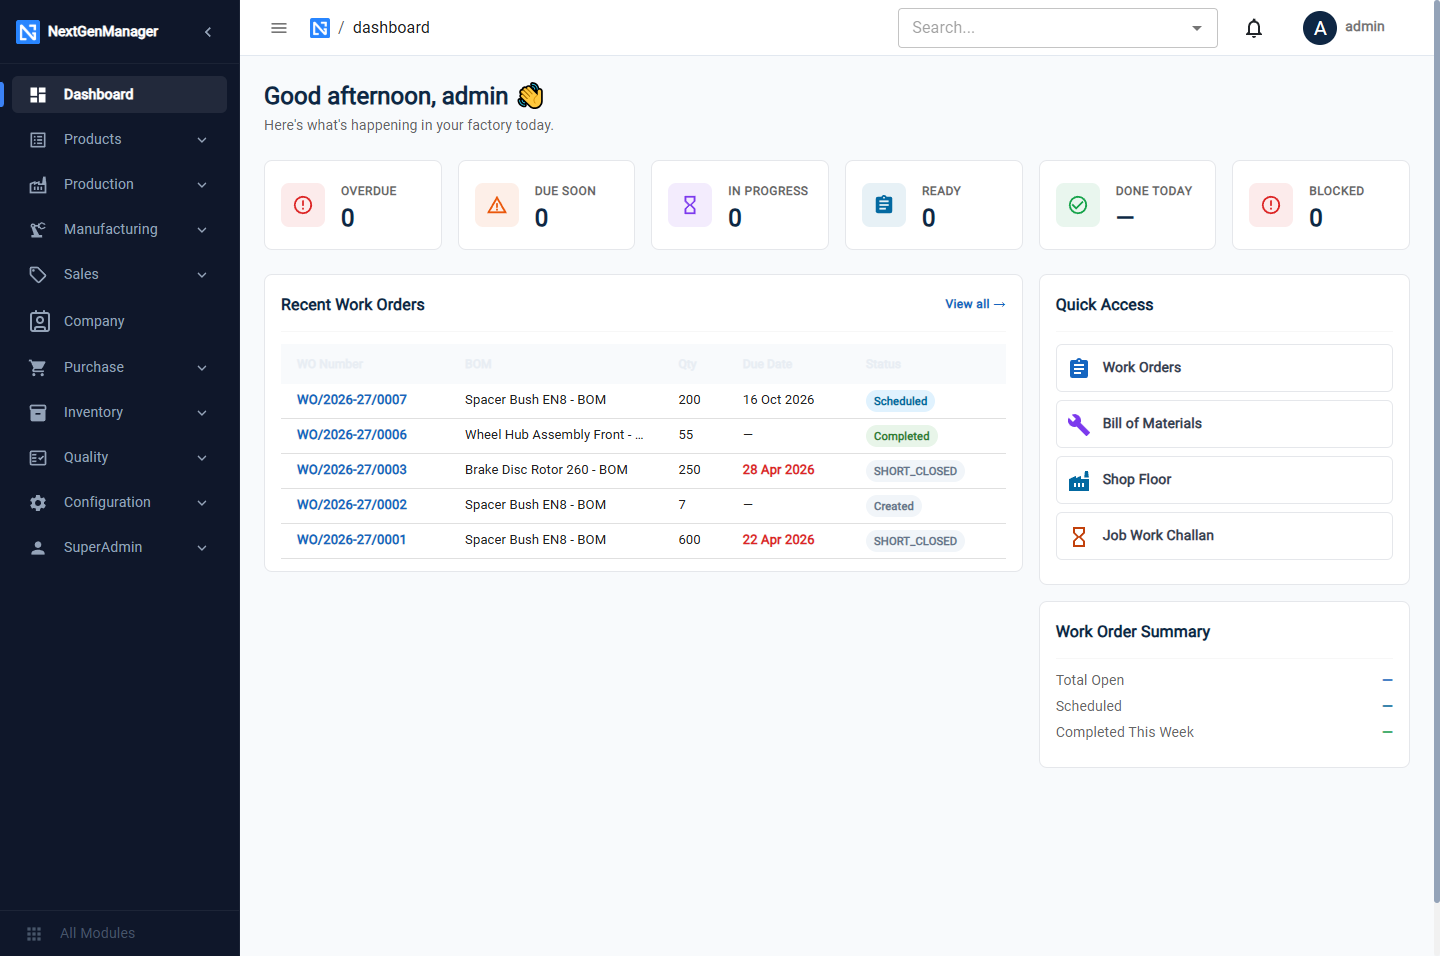Image resolution: width=1440 pixels, height=956 pixels.
Task: Click the Overdue alert icon
Action: (303, 205)
